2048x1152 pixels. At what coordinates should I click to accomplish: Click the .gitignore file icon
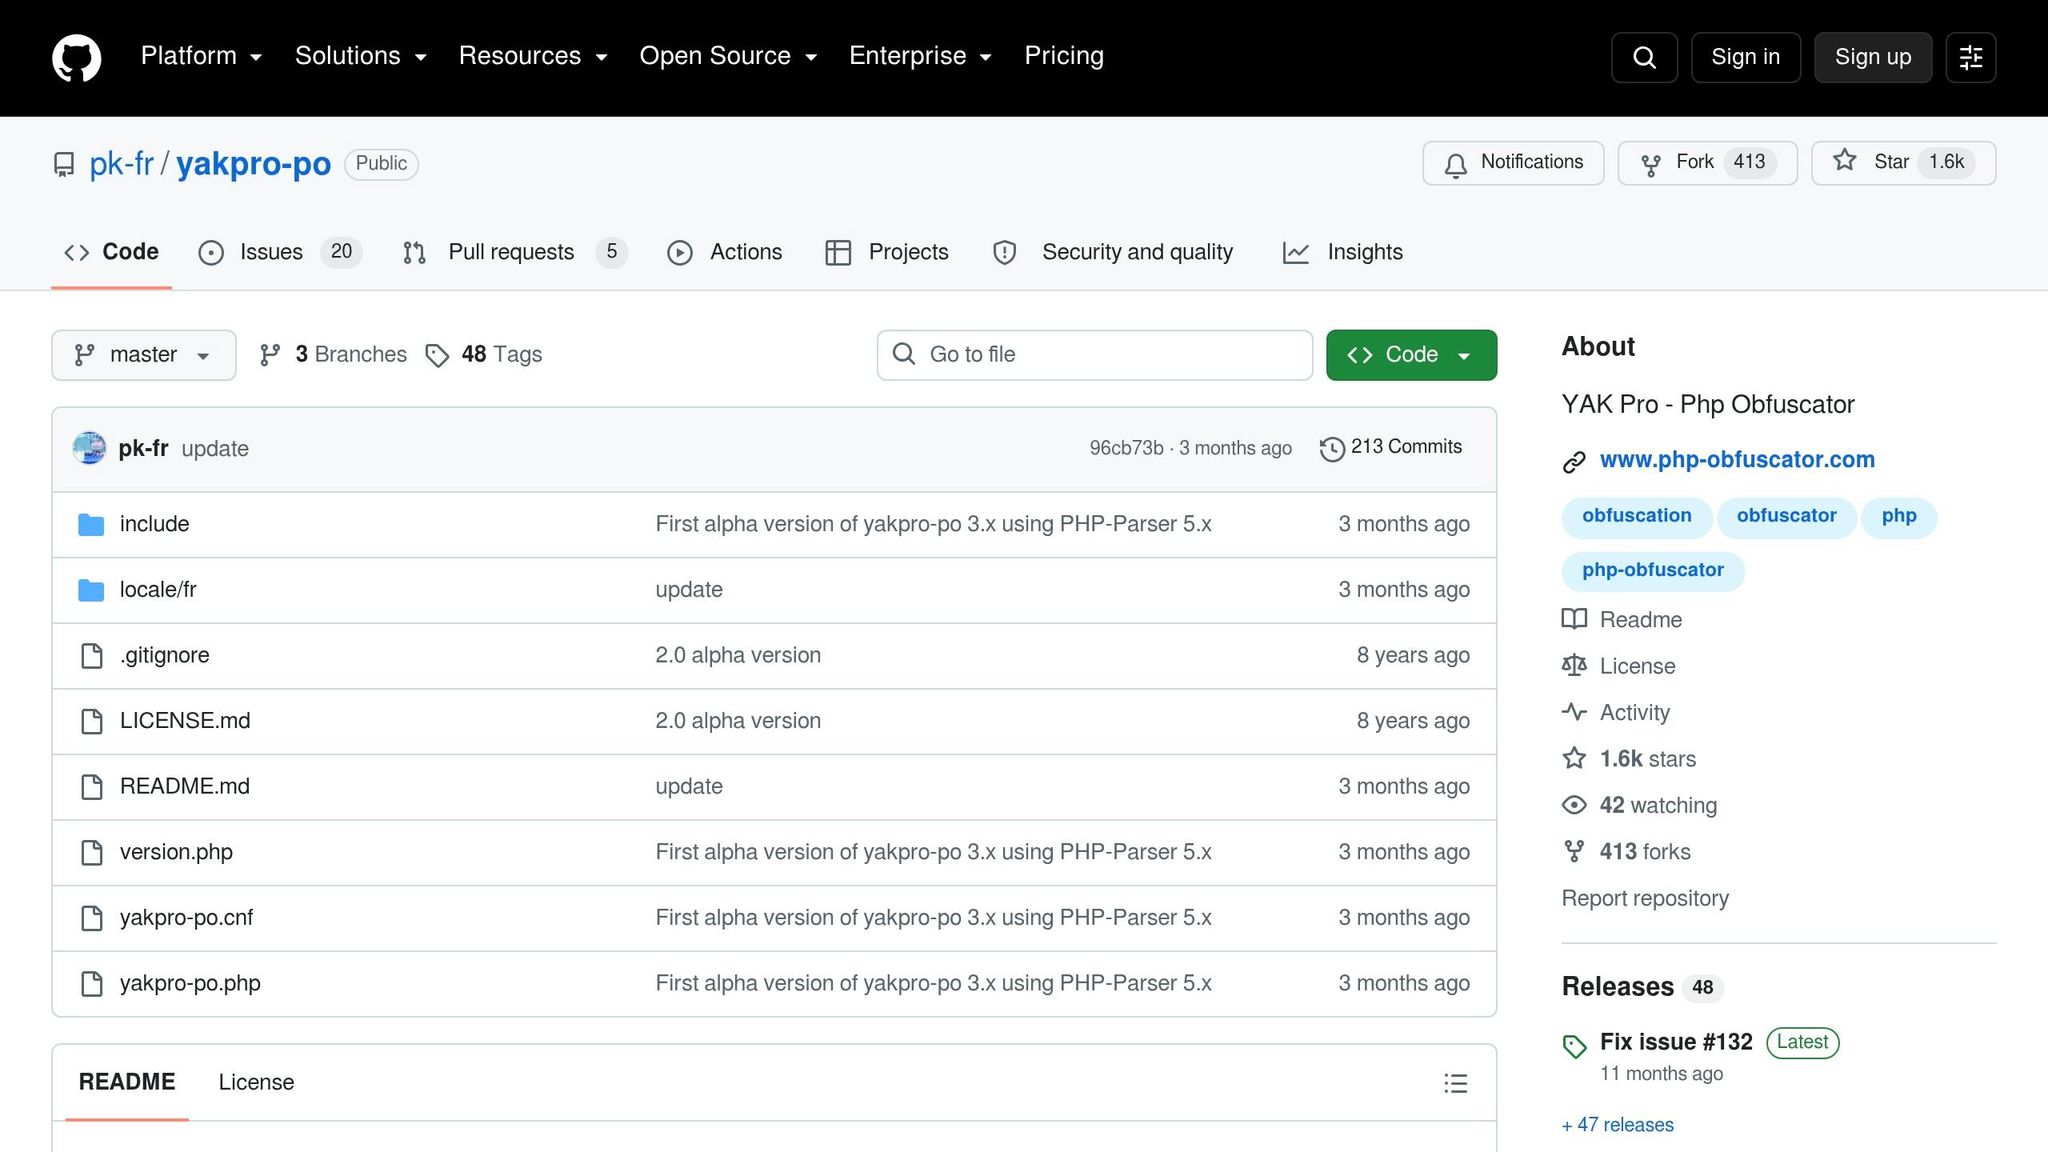point(92,656)
